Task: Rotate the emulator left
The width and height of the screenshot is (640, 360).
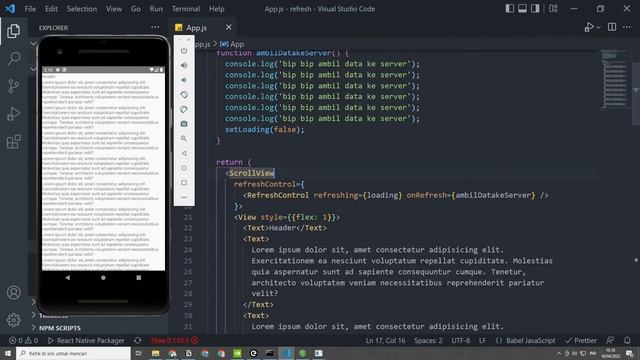Action: click(x=184, y=95)
